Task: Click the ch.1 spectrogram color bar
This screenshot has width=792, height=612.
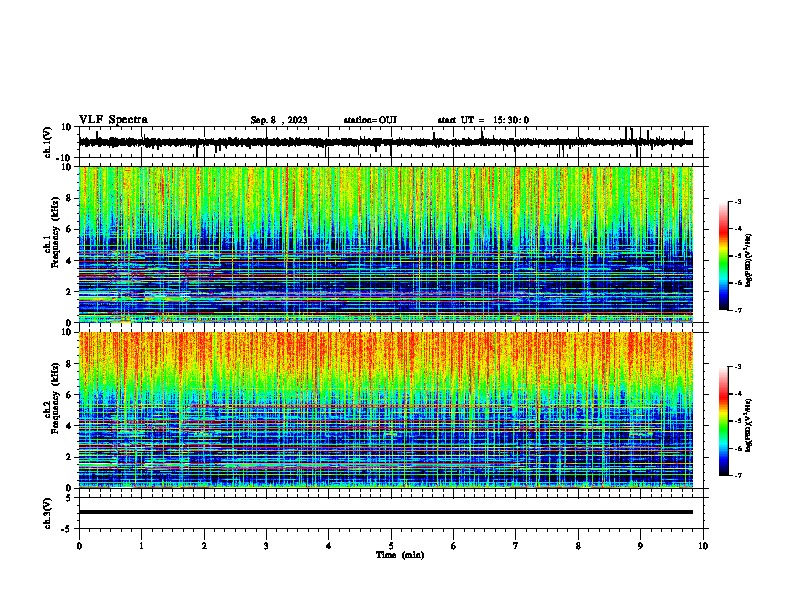Action: tap(723, 256)
